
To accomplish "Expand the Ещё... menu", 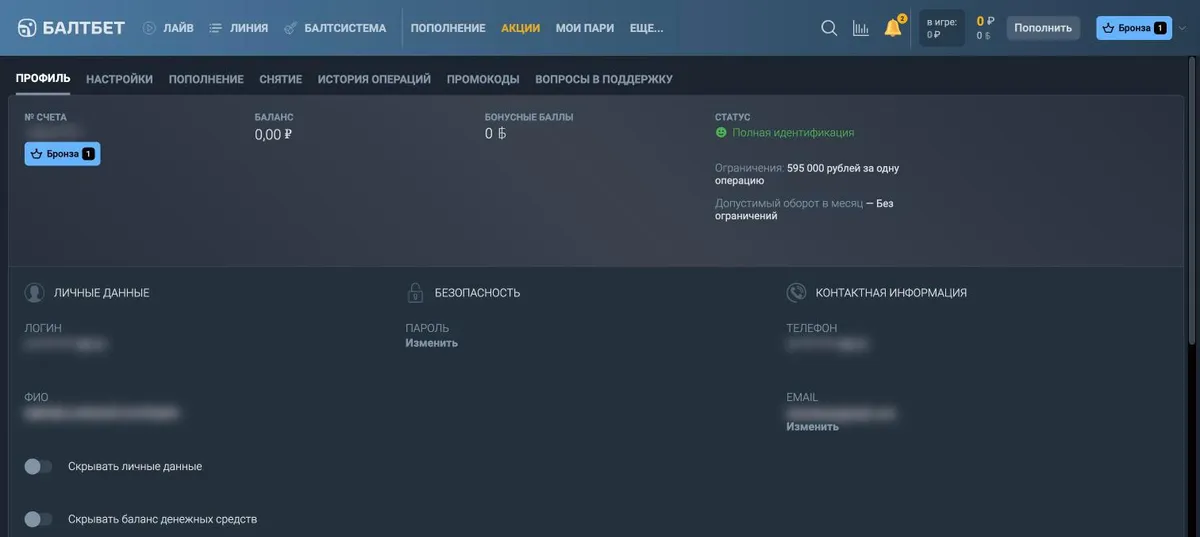I will [x=648, y=28].
